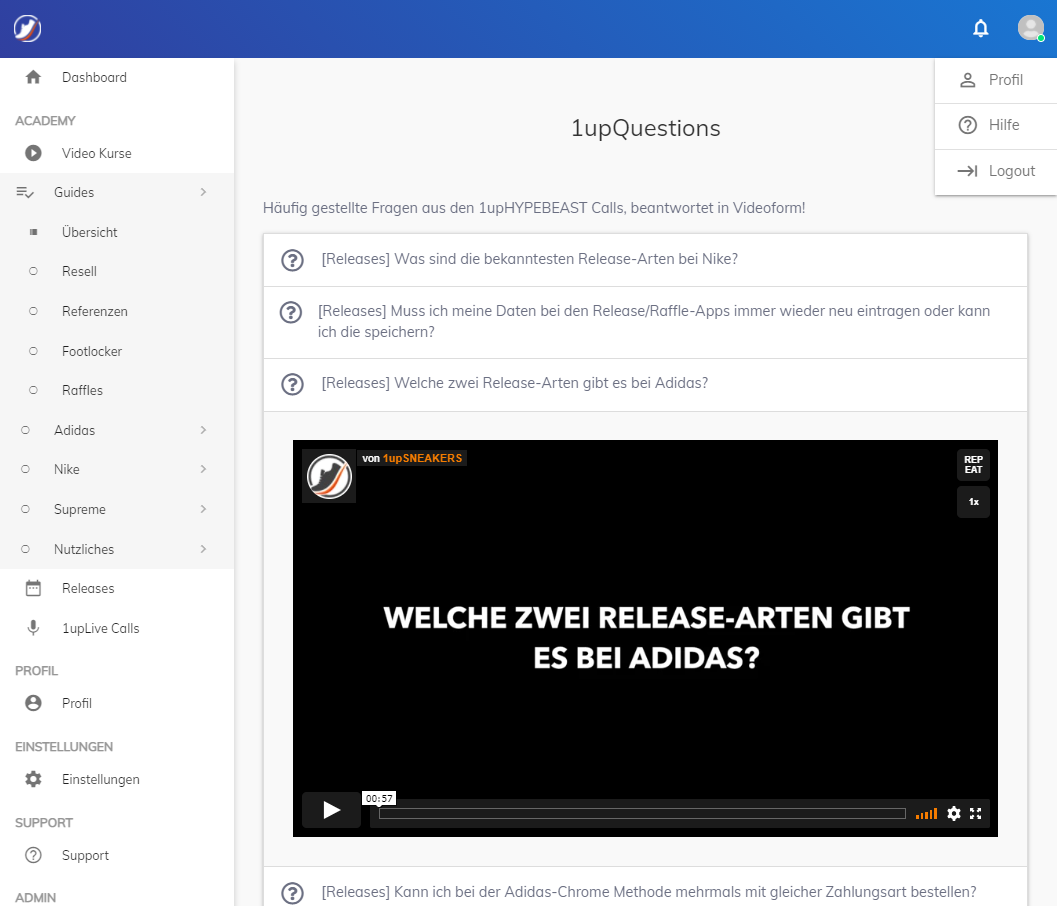Collapse the Guides section chevron
1057x906 pixels.
(x=203, y=193)
